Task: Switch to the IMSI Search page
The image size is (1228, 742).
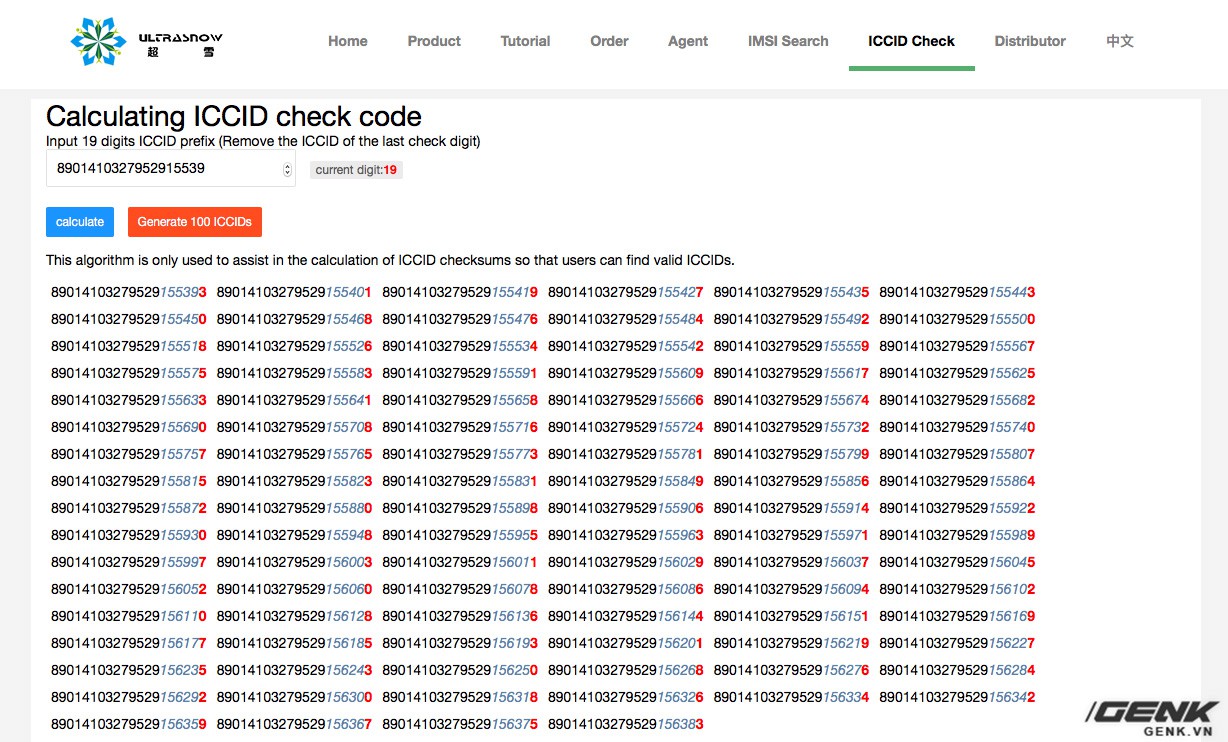Action: click(x=788, y=41)
